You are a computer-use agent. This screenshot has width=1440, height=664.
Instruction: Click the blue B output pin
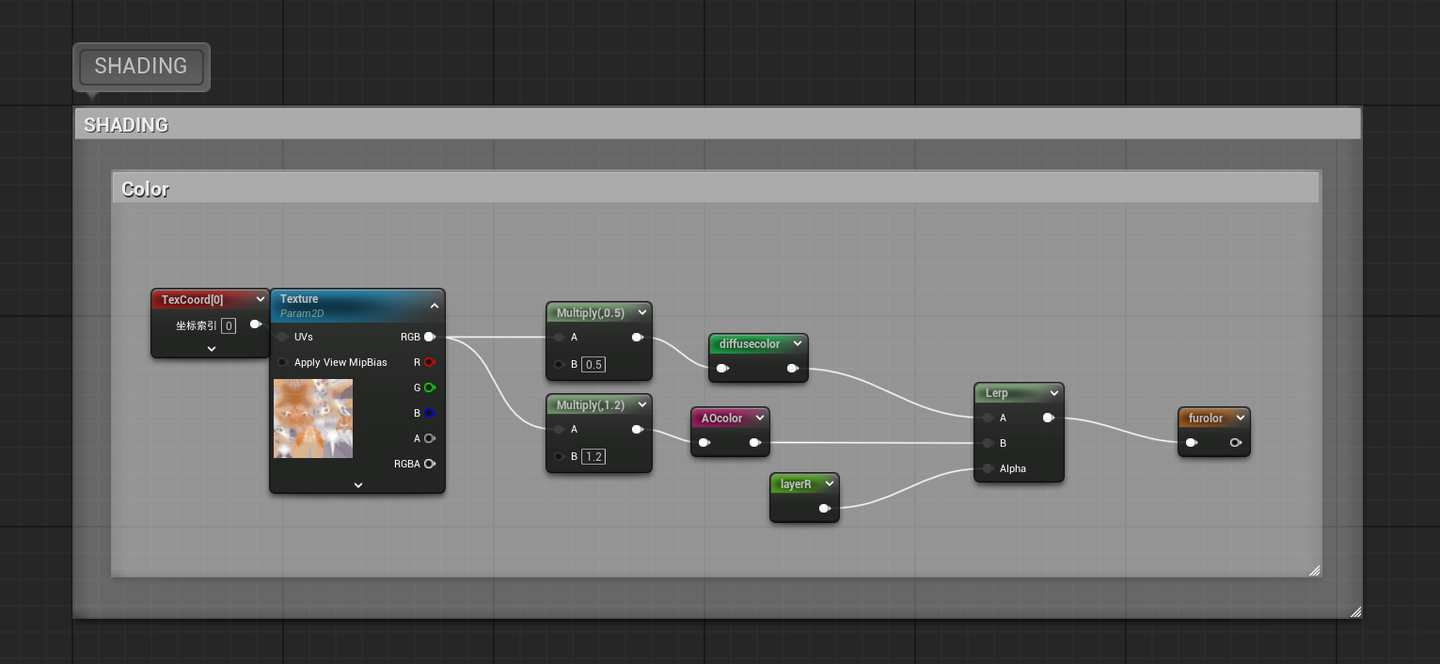(429, 413)
